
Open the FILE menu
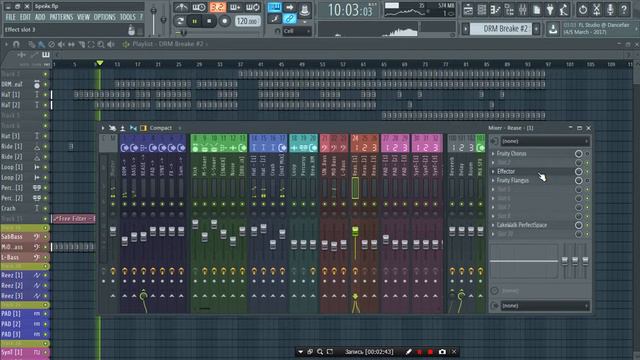tap(10, 17)
